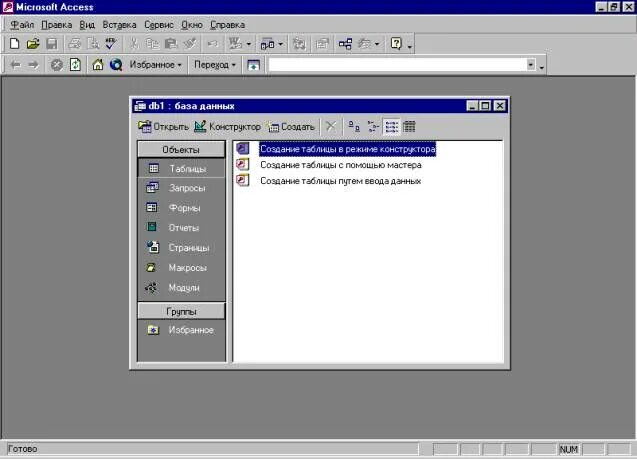Click the web toolbar Back arrow
Image resolution: width=637 pixels, height=459 pixels.
point(15,65)
